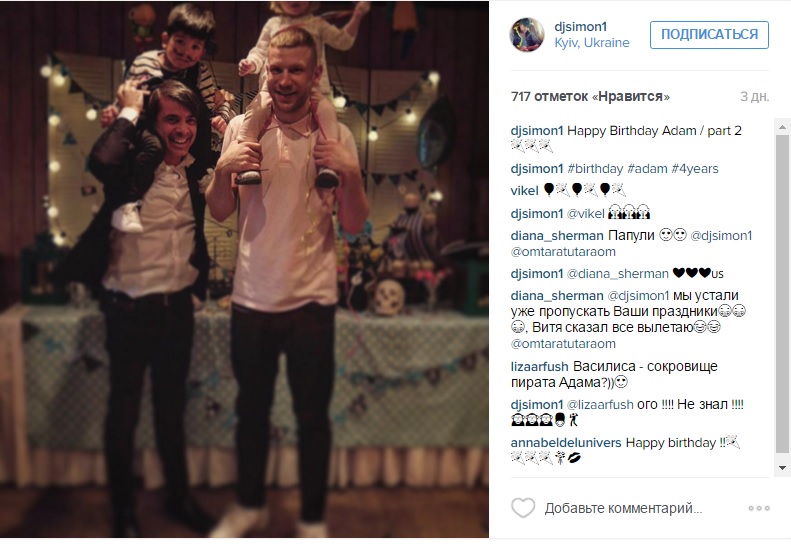
Task: Open lizaarfush commenter profile
Action: 539,366
